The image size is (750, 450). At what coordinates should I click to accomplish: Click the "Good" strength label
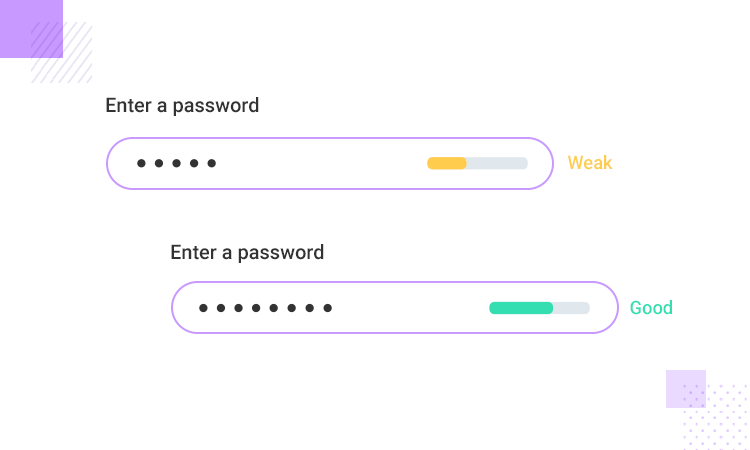tap(651, 307)
